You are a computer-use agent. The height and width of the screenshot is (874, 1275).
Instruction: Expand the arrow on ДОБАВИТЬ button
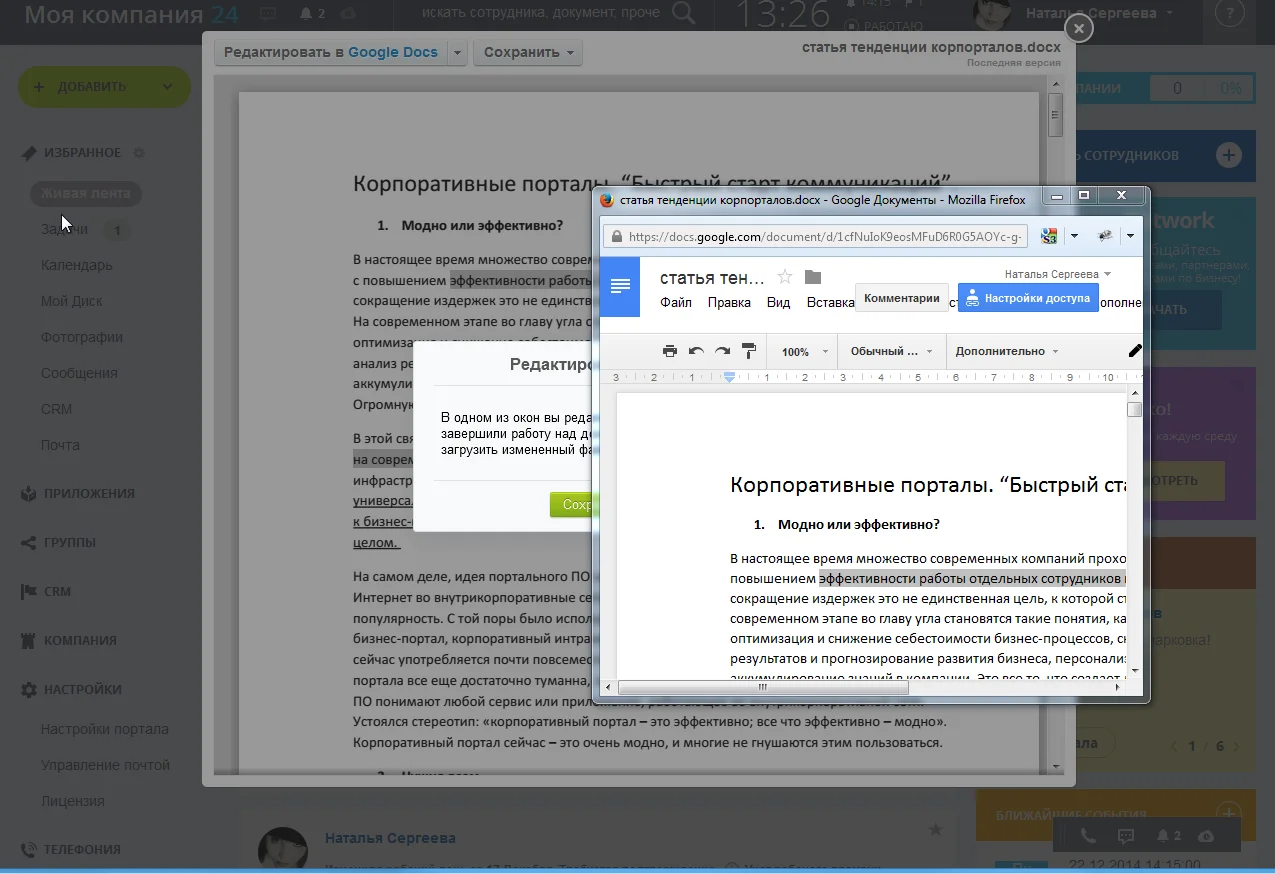(x=167, y=87)
